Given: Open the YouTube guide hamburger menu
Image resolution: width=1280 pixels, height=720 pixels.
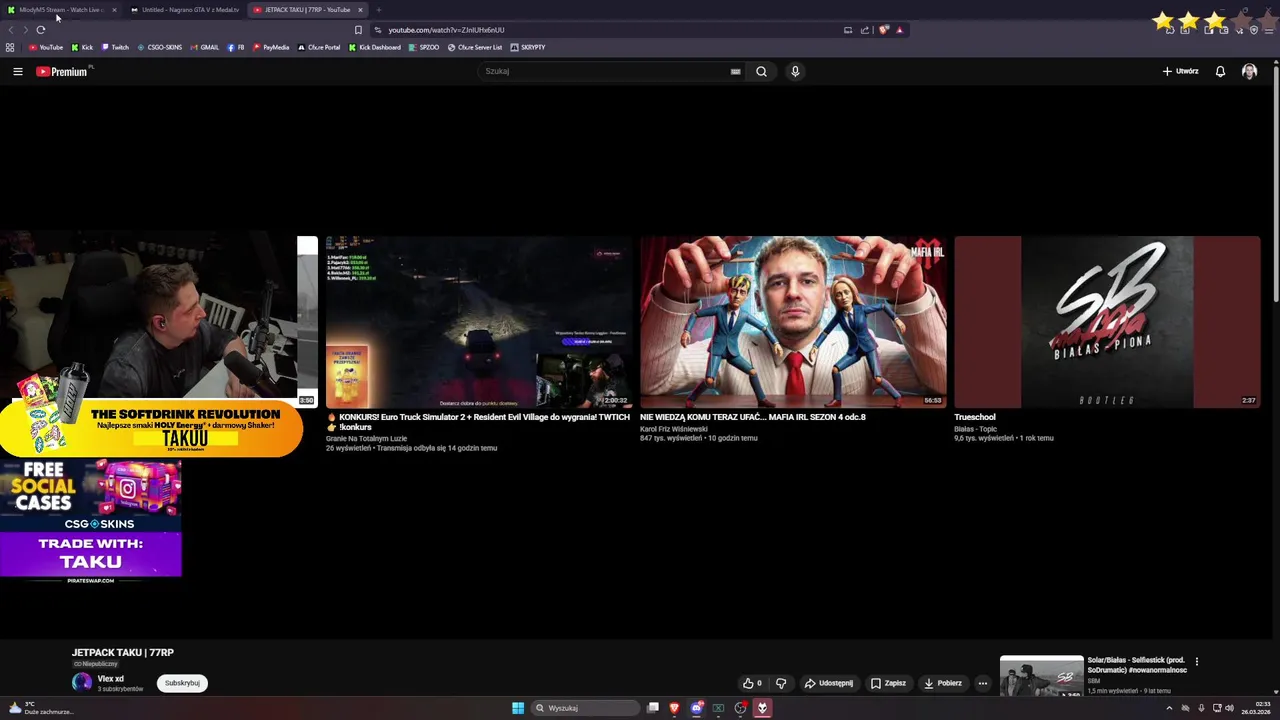Looking at the screenshot, I should coord(17,71).
